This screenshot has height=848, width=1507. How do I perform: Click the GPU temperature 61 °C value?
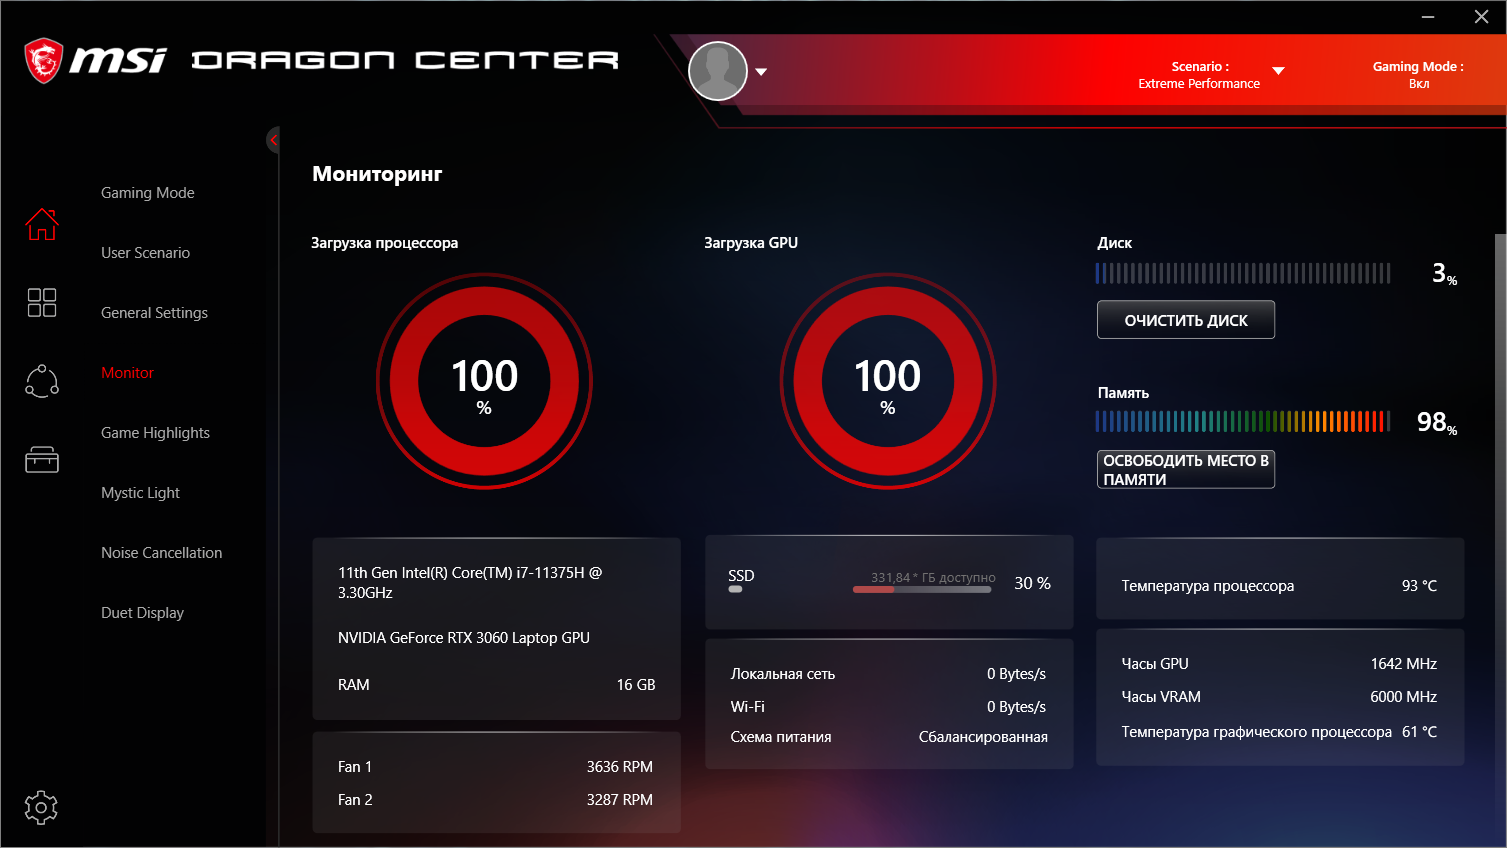(x=1420, y=732)
